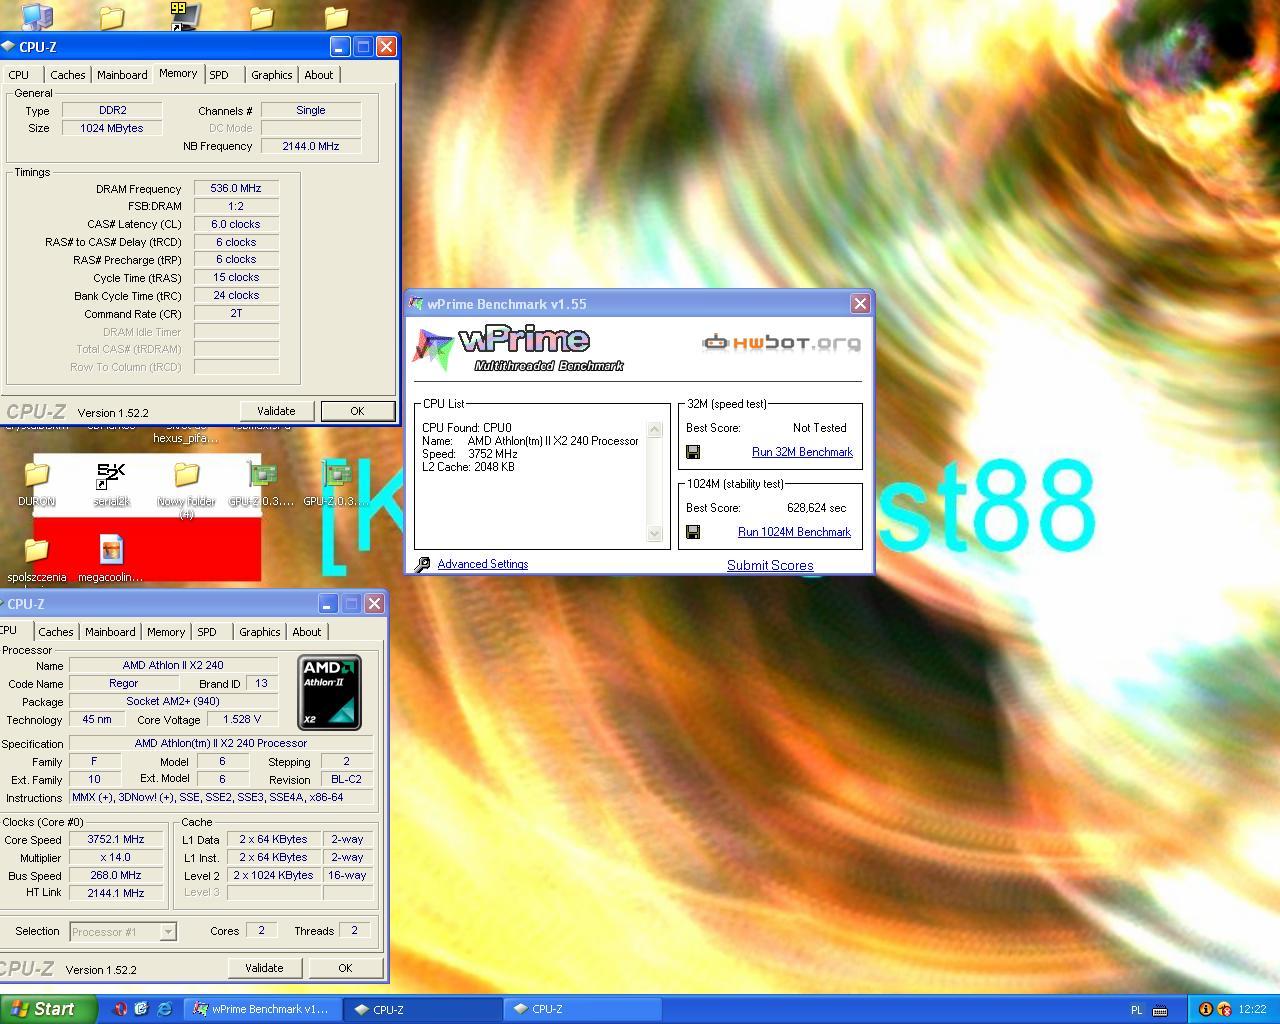Click the Code Name field showing Regor
1280x1024 pixels.
coord(124,683)
